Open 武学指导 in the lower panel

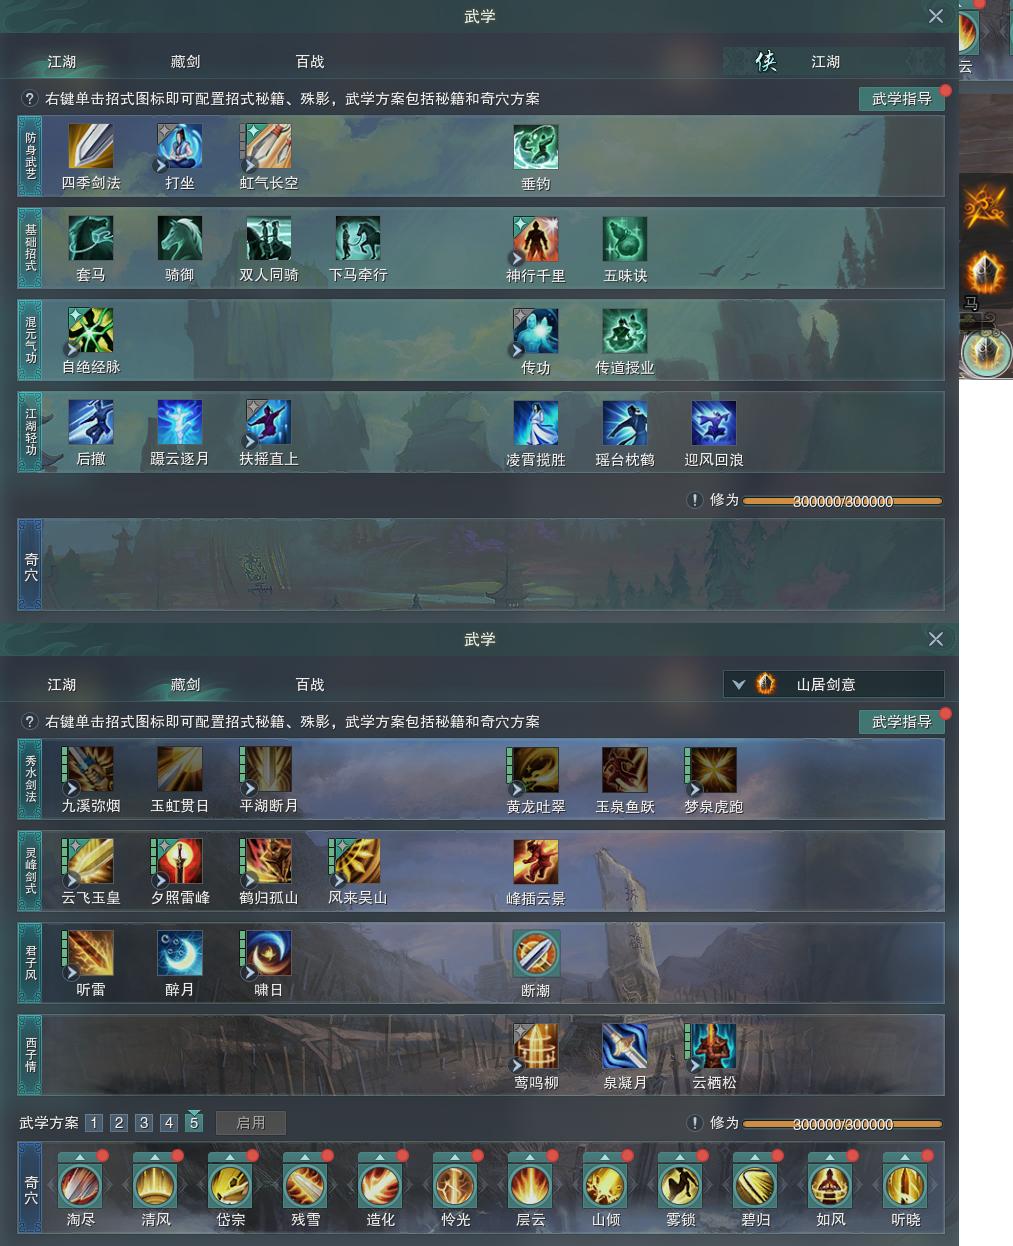pos(901,721)
